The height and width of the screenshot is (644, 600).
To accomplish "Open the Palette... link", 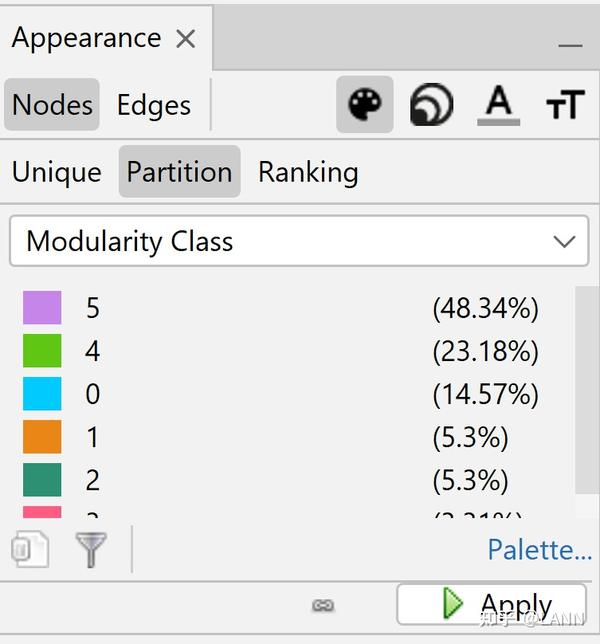I will (x=540, y=549).
